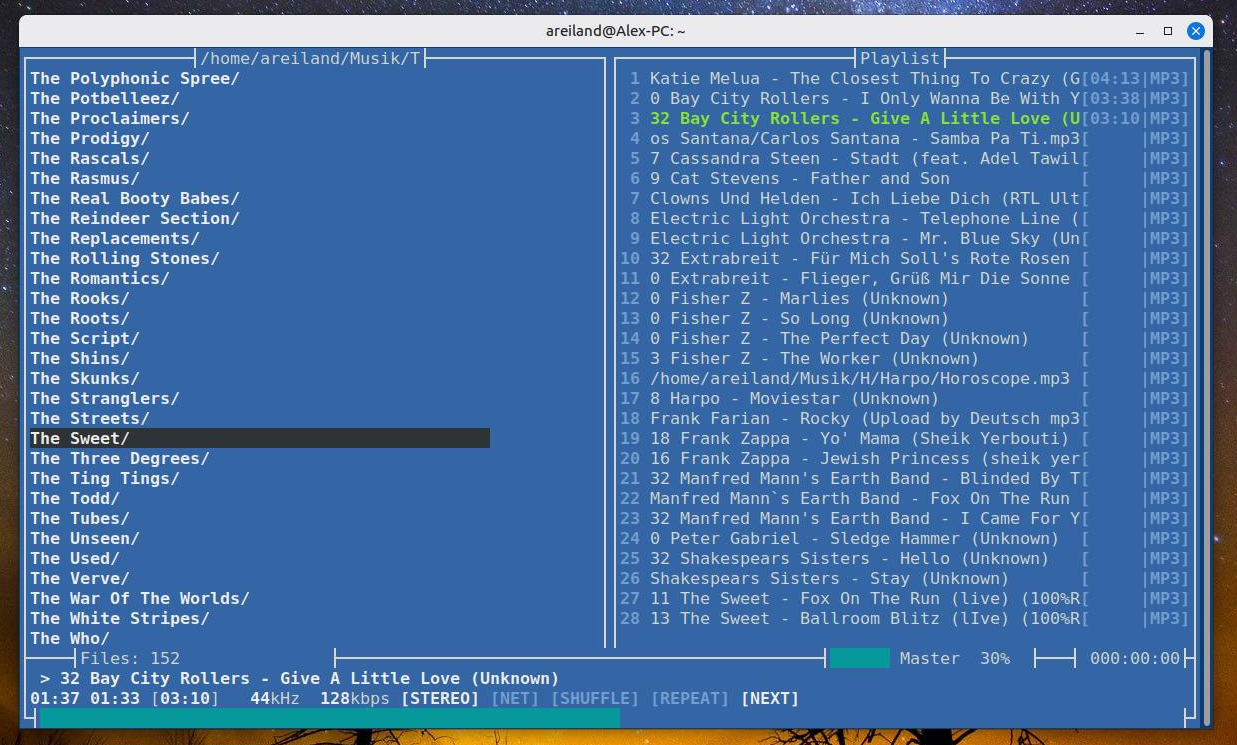Select Peter Gabriel - Sledge Hammer
1237x745 pixels.
click(x=905, y=538)
